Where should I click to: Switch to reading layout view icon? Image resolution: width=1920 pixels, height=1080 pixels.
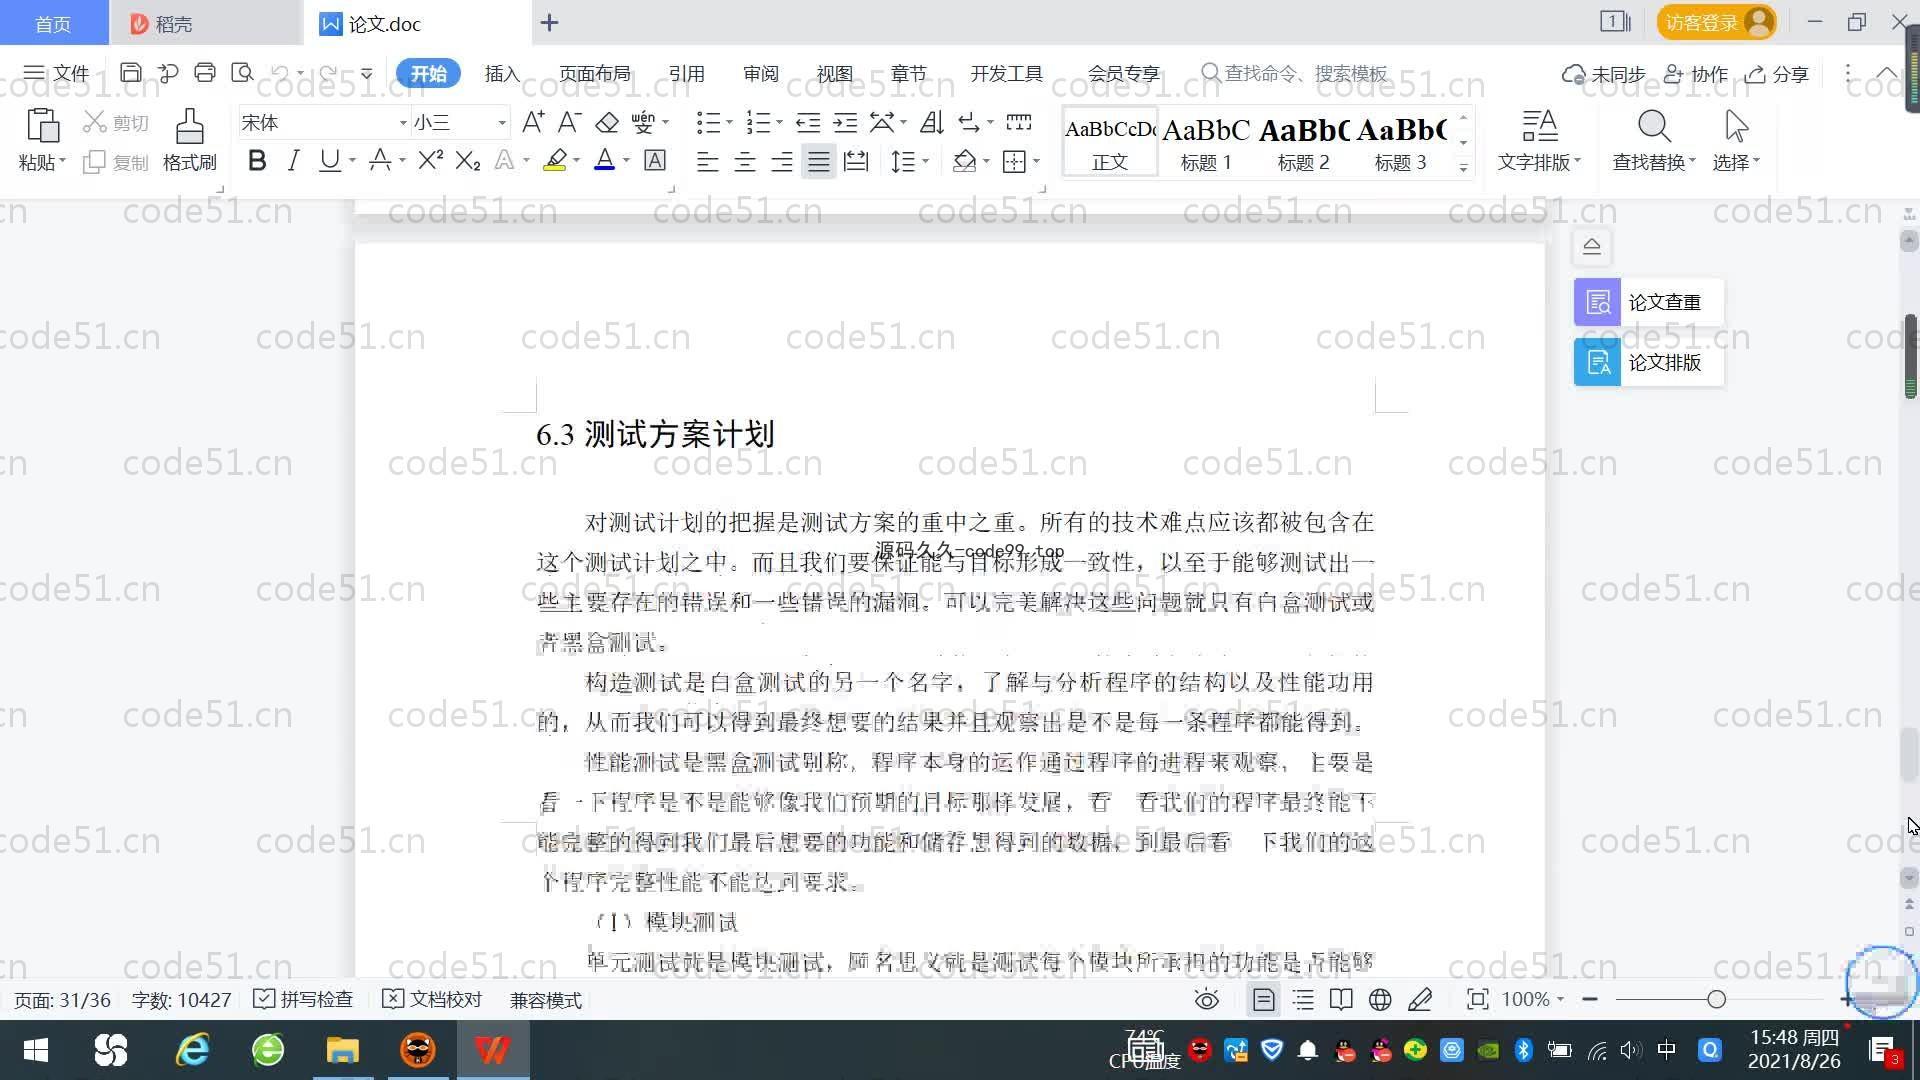(1341, 1000)
